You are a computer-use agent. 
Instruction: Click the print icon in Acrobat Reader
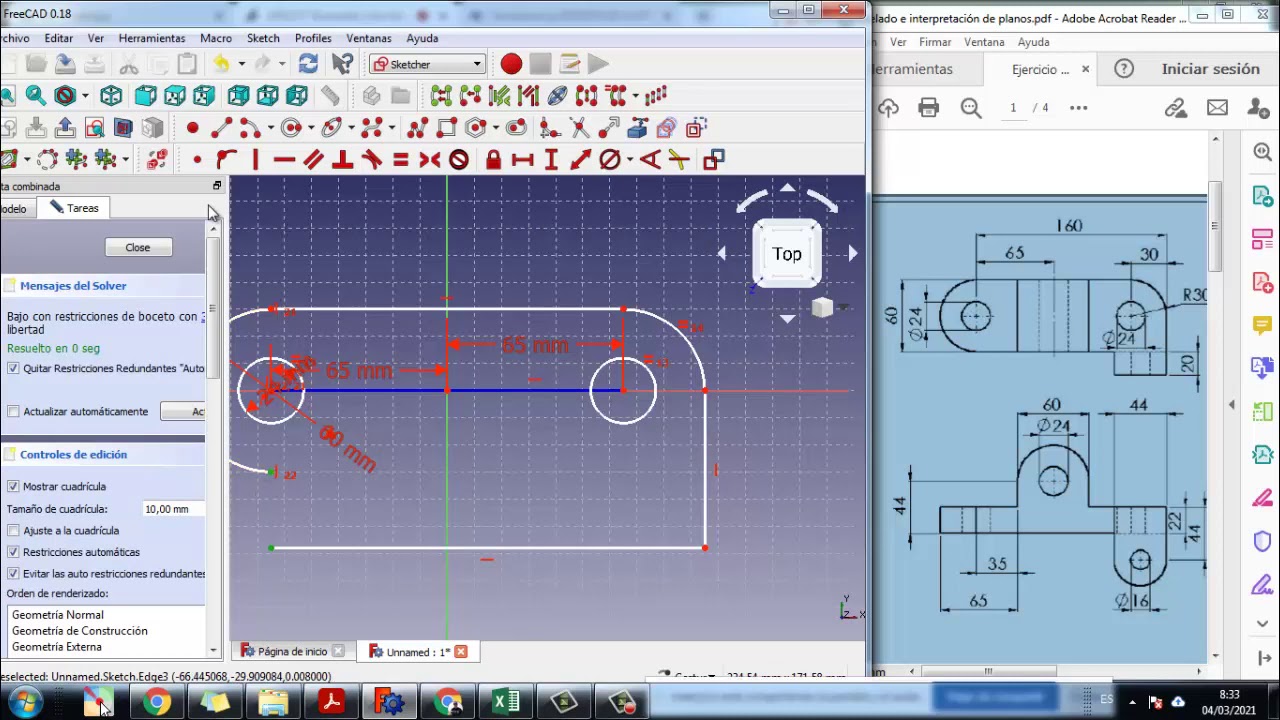pyautogui.click(x=929, y=107)
